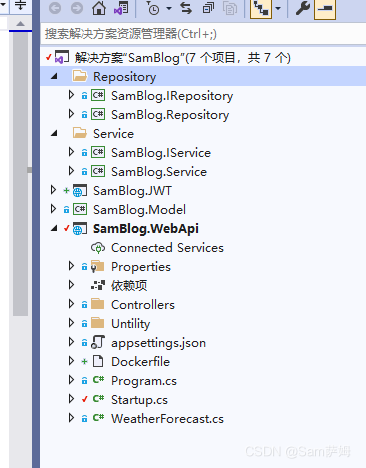Expand the 依赖项 dependencies node
Viewport: 366px width, 468px height.
(71, 285)
